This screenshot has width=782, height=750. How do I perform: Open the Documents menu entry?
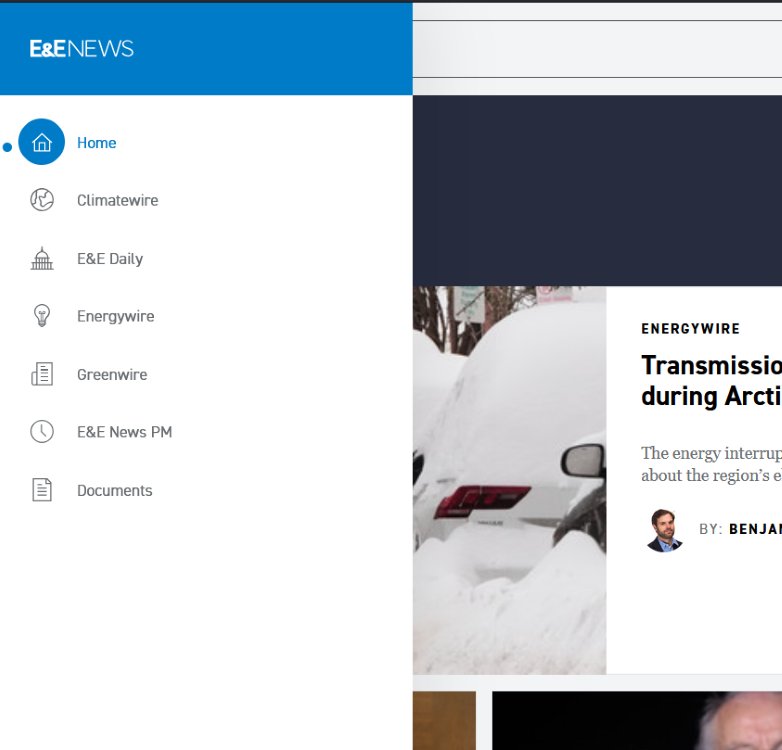(x=115, y=491)
